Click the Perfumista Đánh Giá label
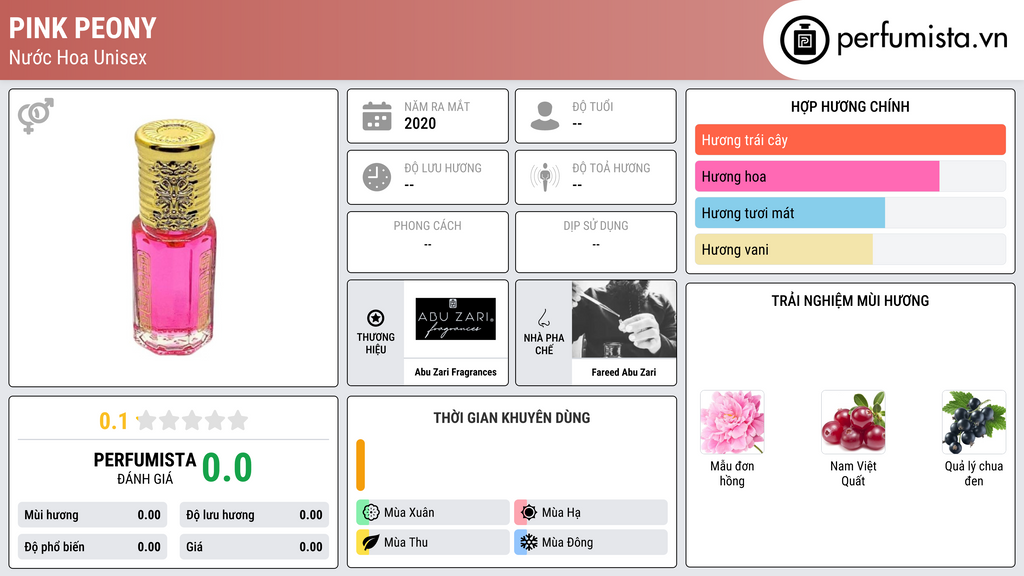Image resolution: width=1024 pixels, height=576 pixels. [145, 468]
